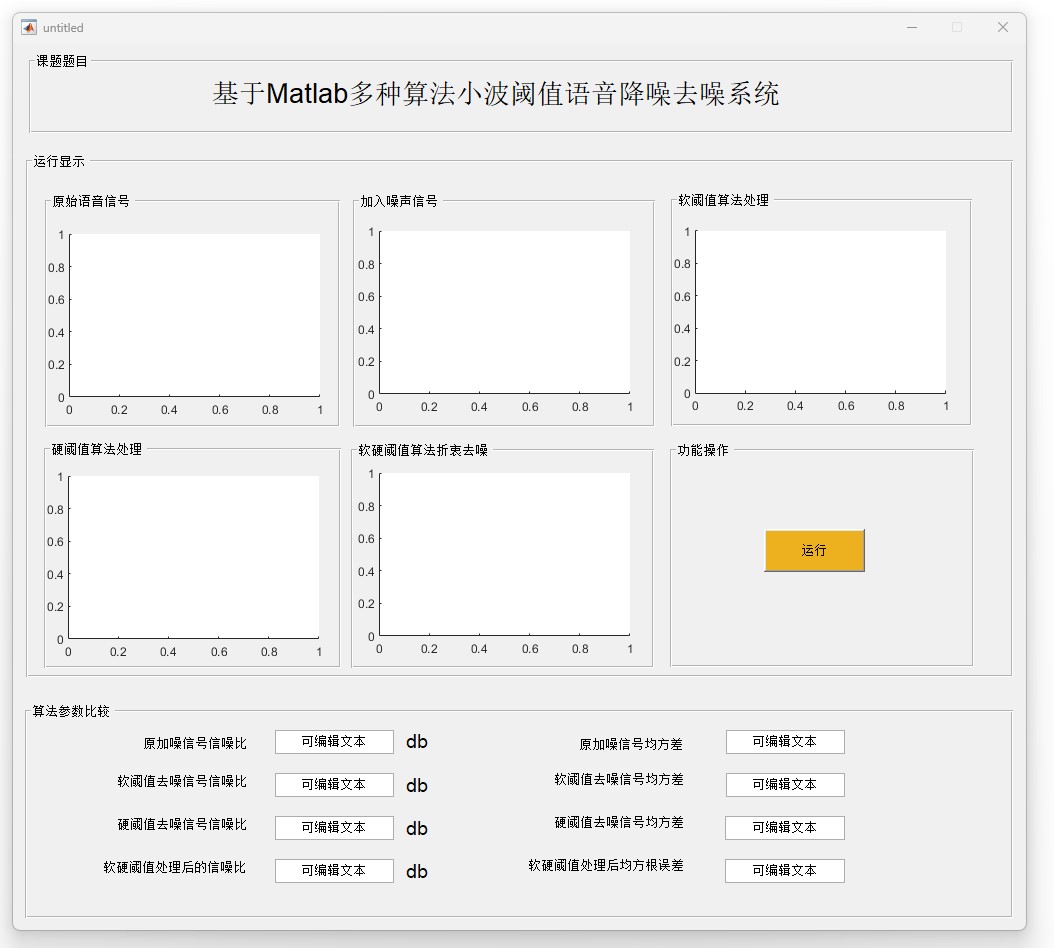This screenshot has width=1054, height=948.
Task: Click db unit beside 原加噪信号信噪比 field
Action: (x=417, y=742)
